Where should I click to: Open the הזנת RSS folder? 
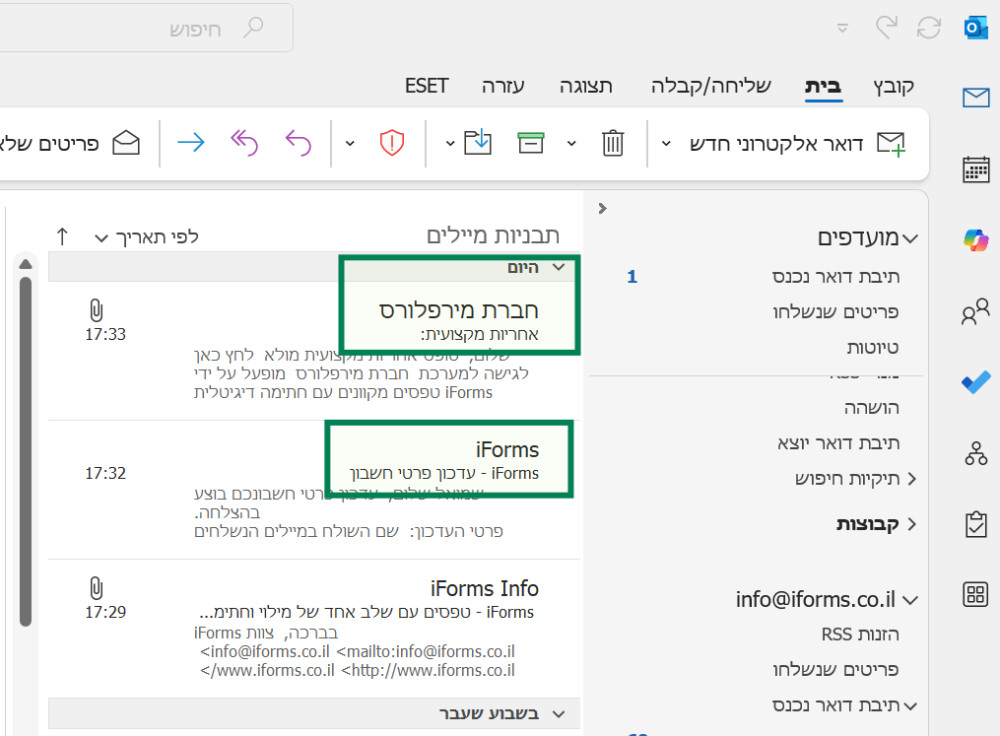860,635
